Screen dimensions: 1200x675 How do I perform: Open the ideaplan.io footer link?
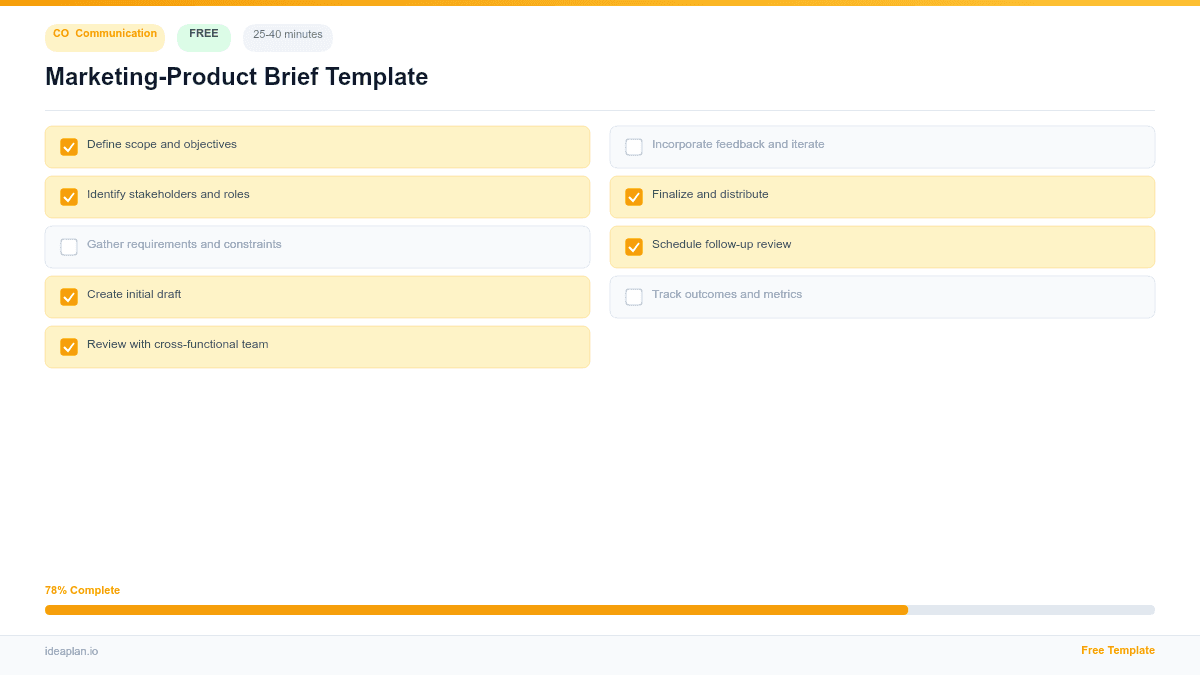click(70, 651)
